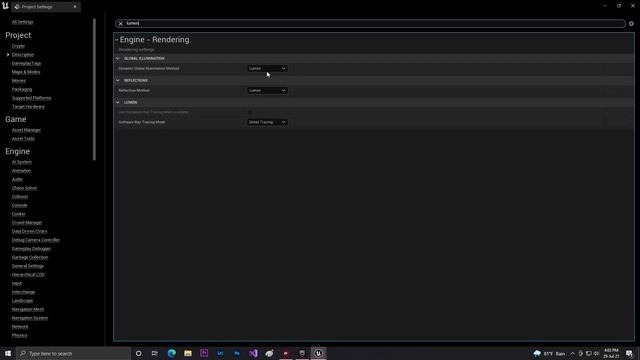Image resolution: width=640 pixels, height=360 pixels.
Task: Open the Windows Start menu
Action: [8, 353]
